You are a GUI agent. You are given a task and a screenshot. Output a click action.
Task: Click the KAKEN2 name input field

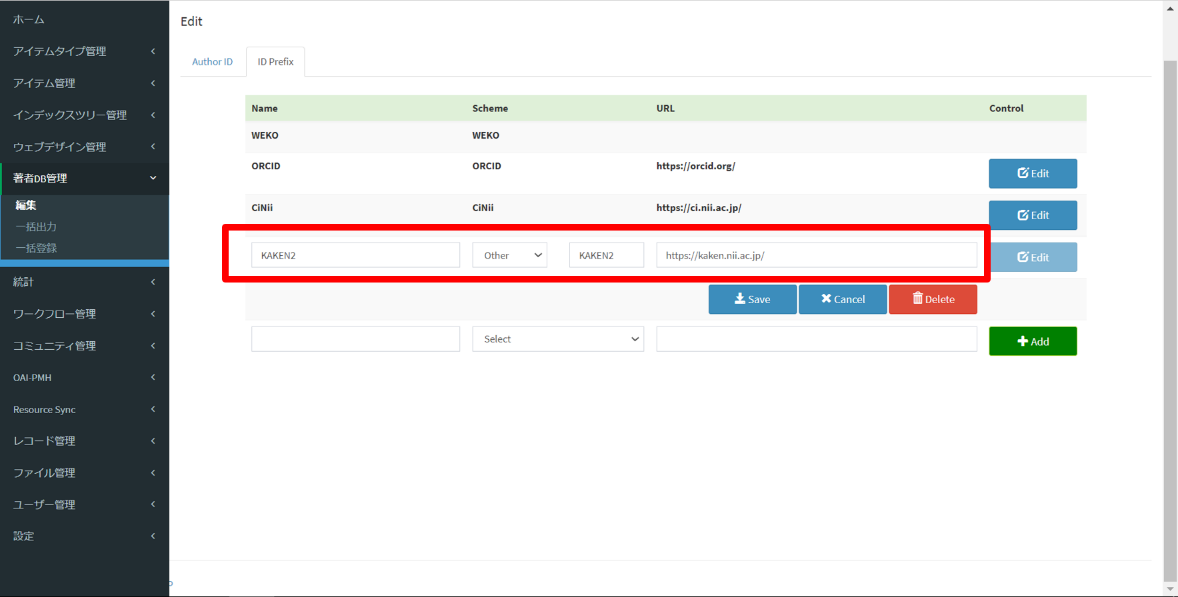tap(355, 255)
